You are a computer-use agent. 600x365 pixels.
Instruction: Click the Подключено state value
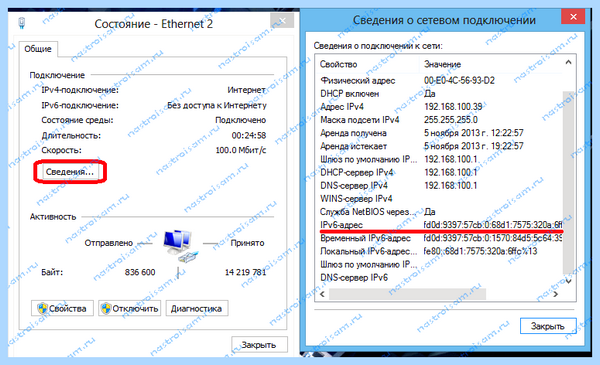point(240,120)
